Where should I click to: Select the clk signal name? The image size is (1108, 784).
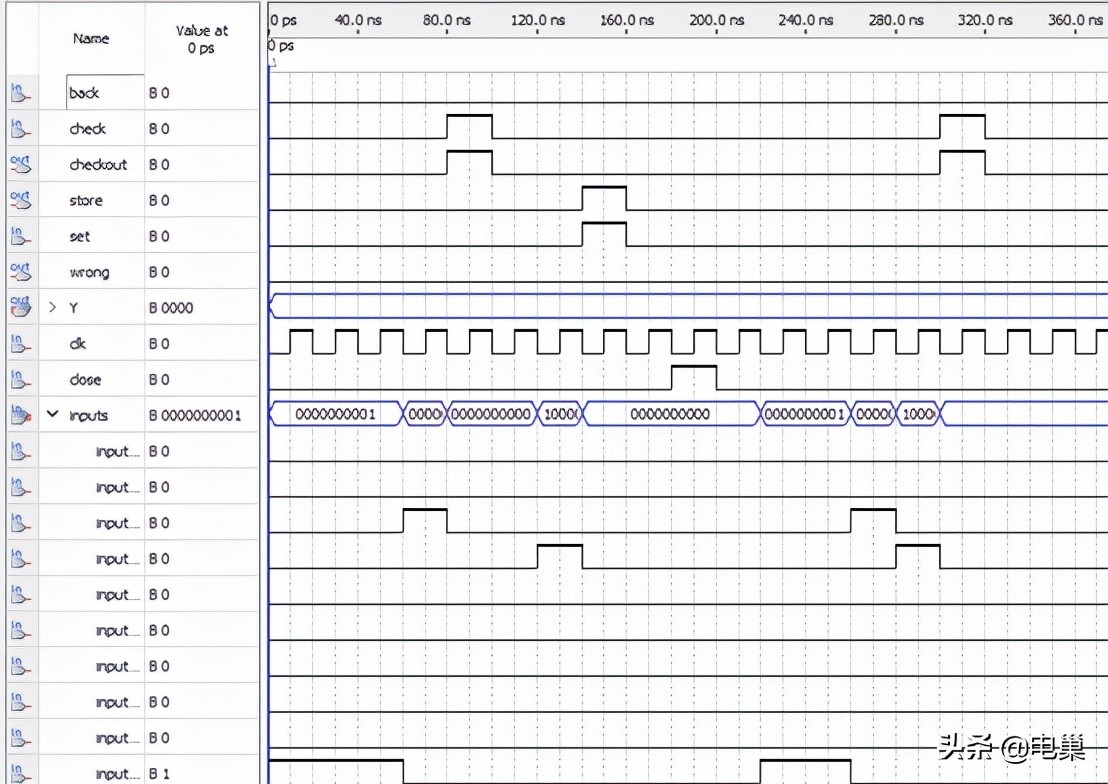(x=78, y=344)
